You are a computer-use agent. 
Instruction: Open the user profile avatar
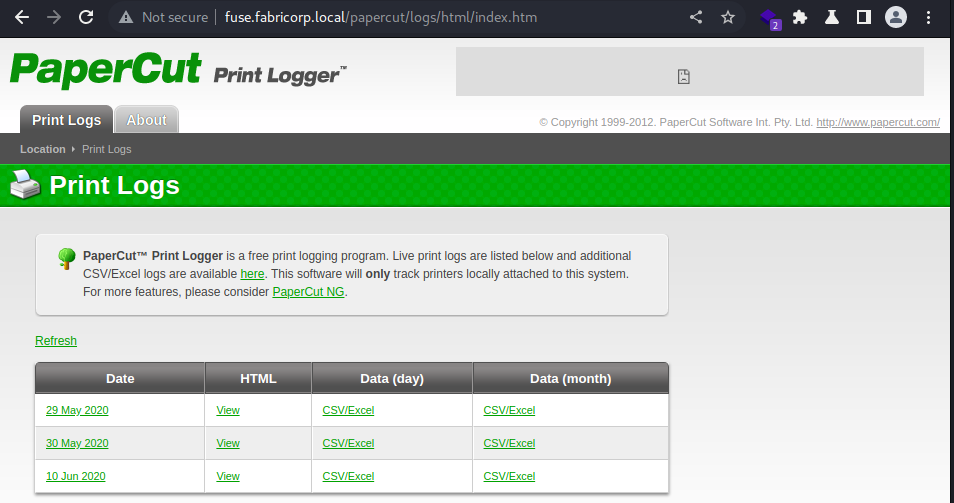tap(896, 17)
